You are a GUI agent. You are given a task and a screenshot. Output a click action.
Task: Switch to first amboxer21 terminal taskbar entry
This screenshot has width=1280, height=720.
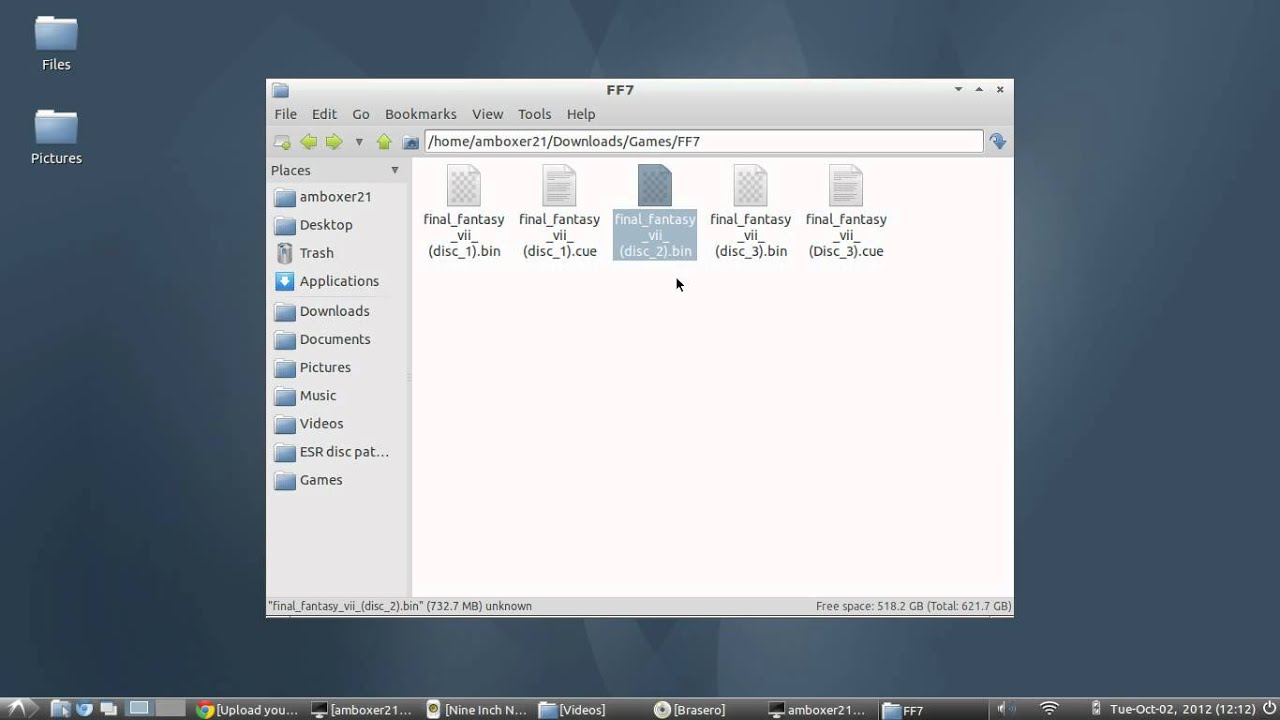pos(362,710)
